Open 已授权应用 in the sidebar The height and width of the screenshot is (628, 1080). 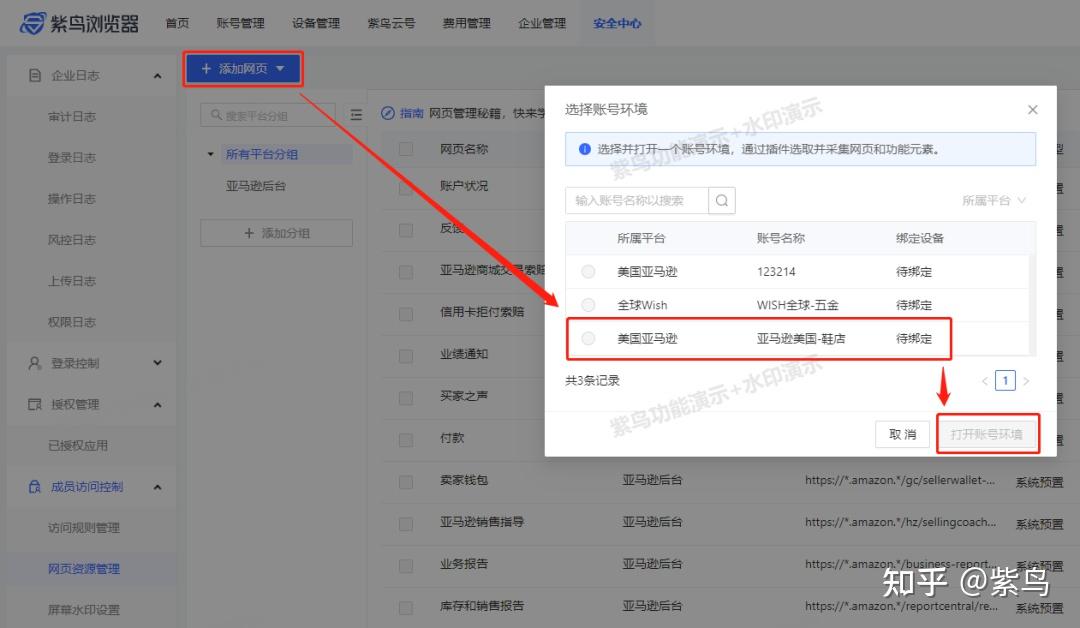pyautogui.click(x=78, y=446)
